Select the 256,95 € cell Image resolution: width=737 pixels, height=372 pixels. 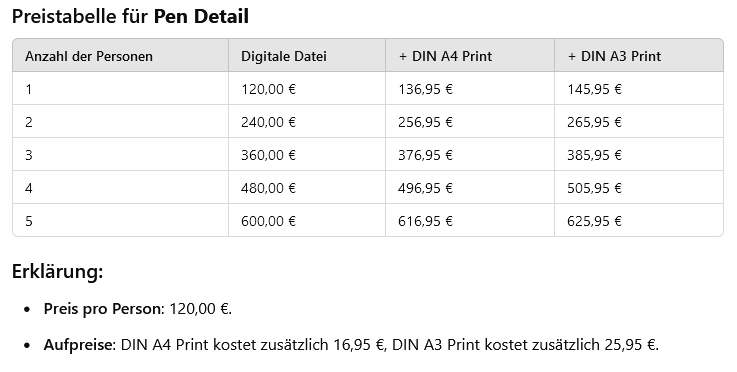pyautogui.click(x=425, y=122)
